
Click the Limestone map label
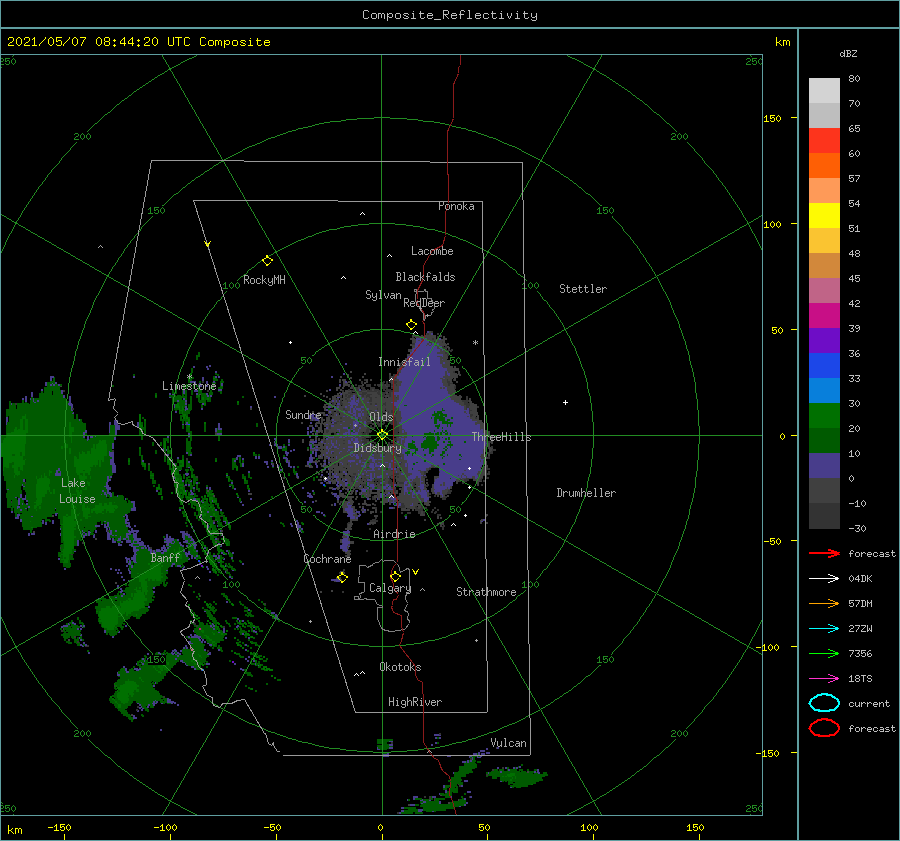(189, 386)
